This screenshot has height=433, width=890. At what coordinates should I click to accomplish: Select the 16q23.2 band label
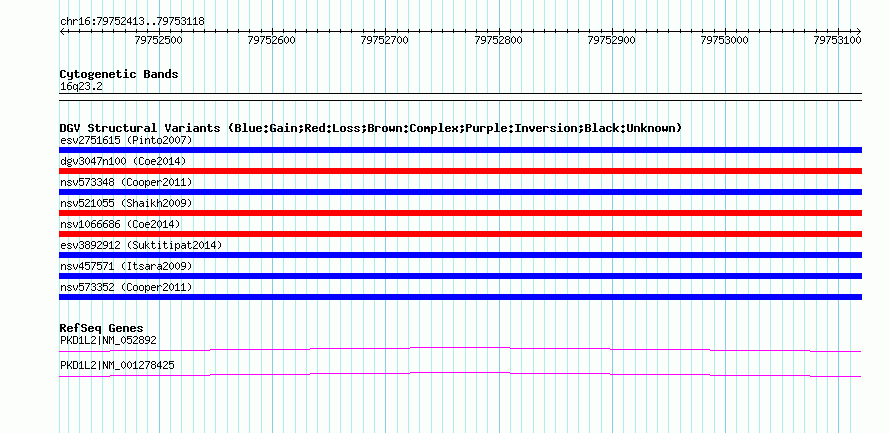tap(81, 87)
